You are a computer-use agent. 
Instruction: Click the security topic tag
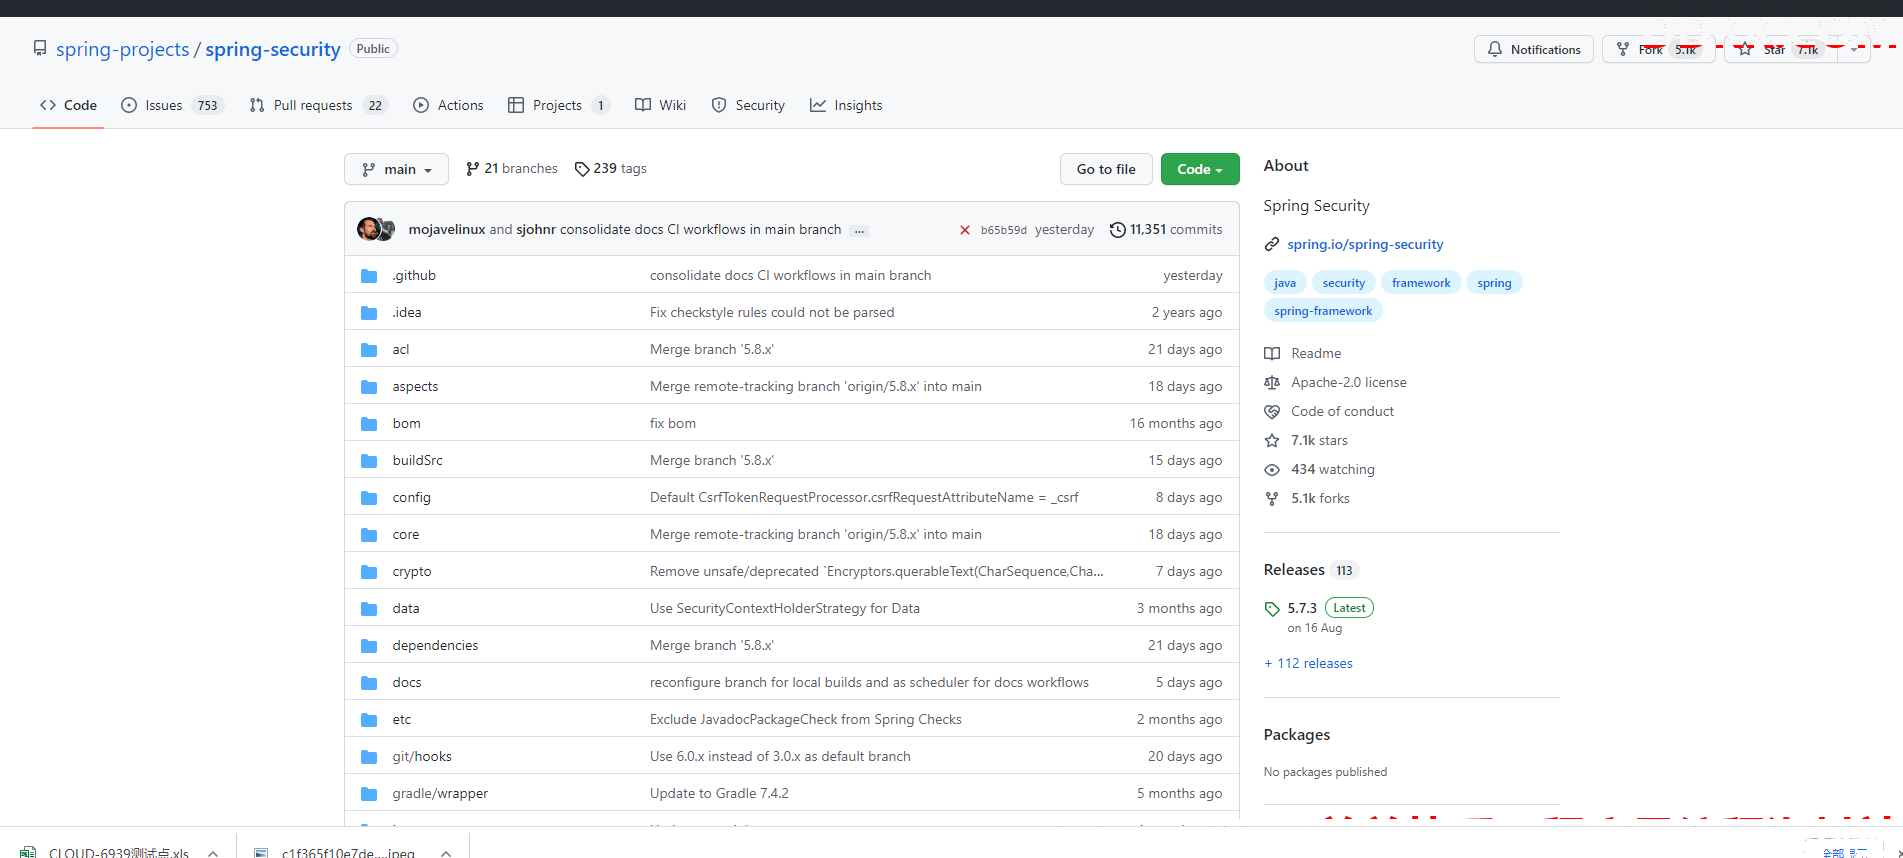pos(1343,283)
